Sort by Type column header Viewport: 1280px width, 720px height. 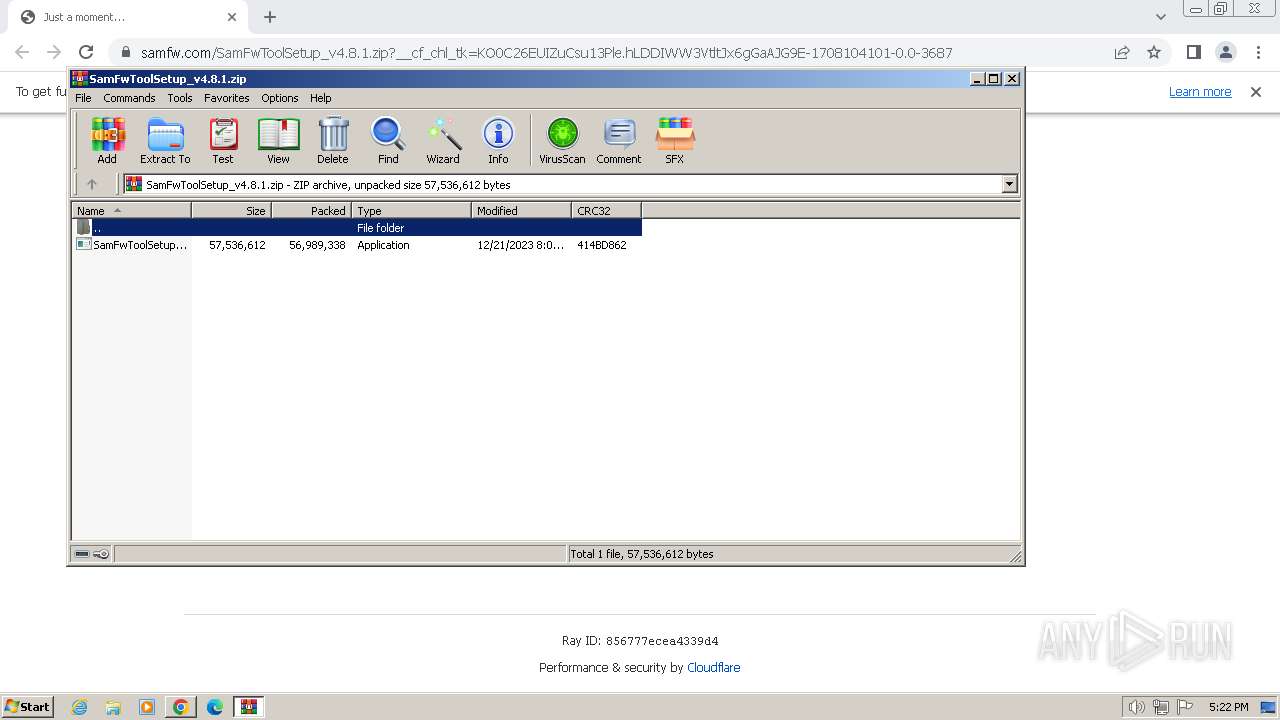[x=411, y=210]
